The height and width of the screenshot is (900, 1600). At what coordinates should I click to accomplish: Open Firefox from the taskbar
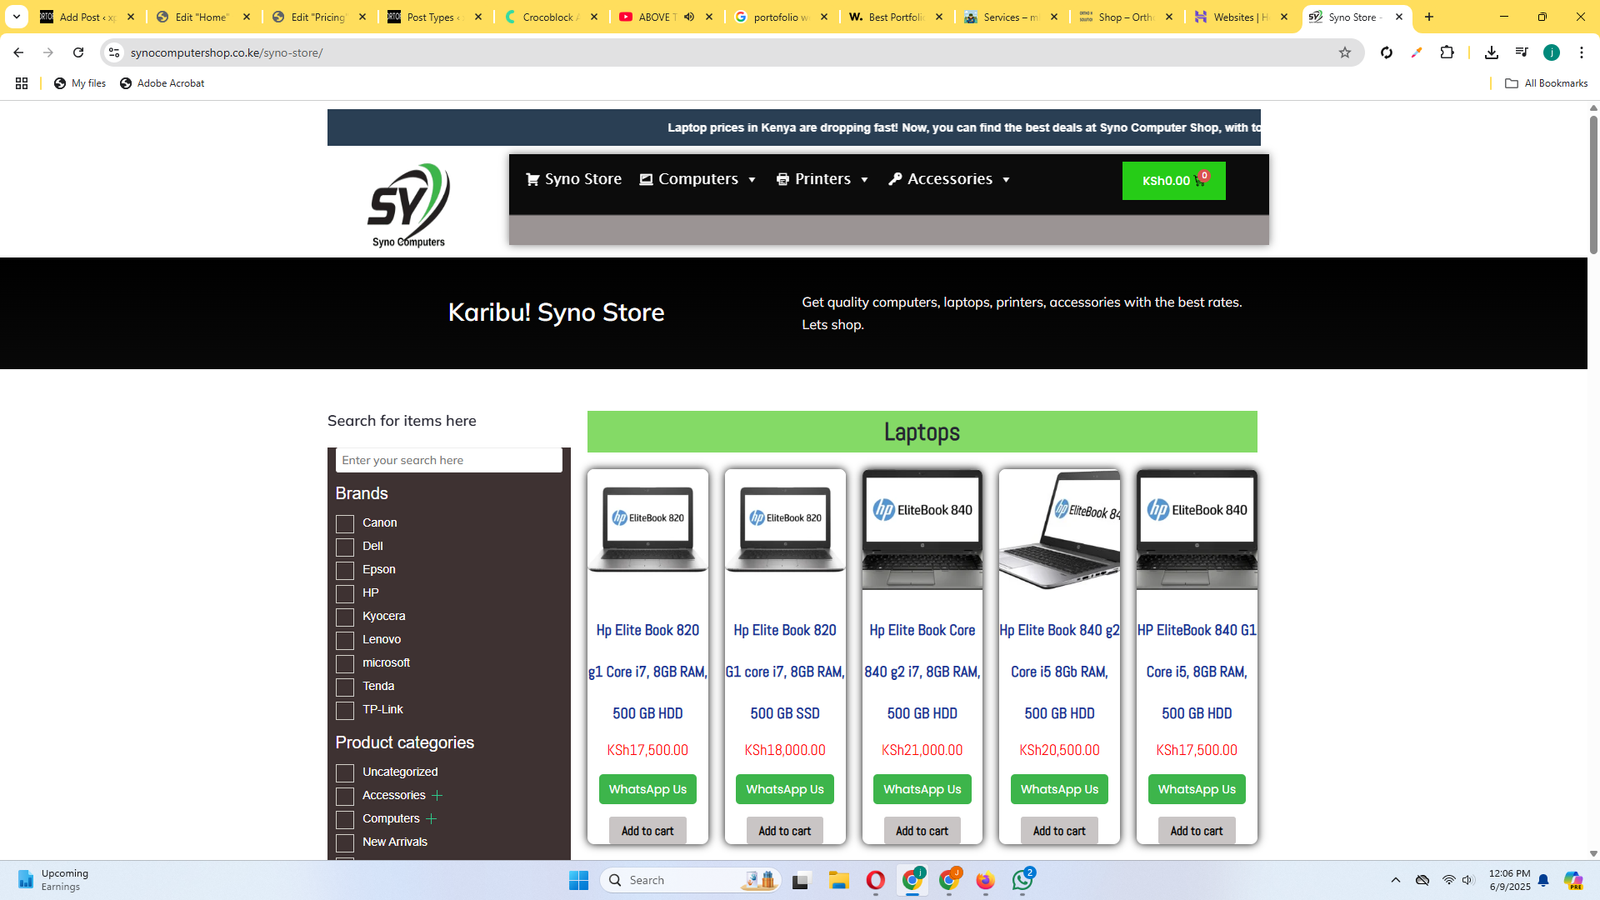(985, 880)
